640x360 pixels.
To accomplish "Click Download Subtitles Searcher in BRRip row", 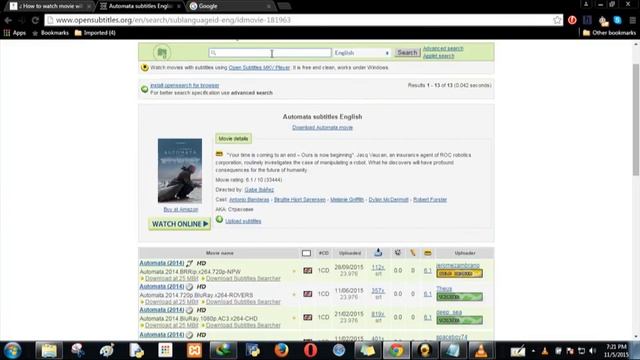I will 243,278.
